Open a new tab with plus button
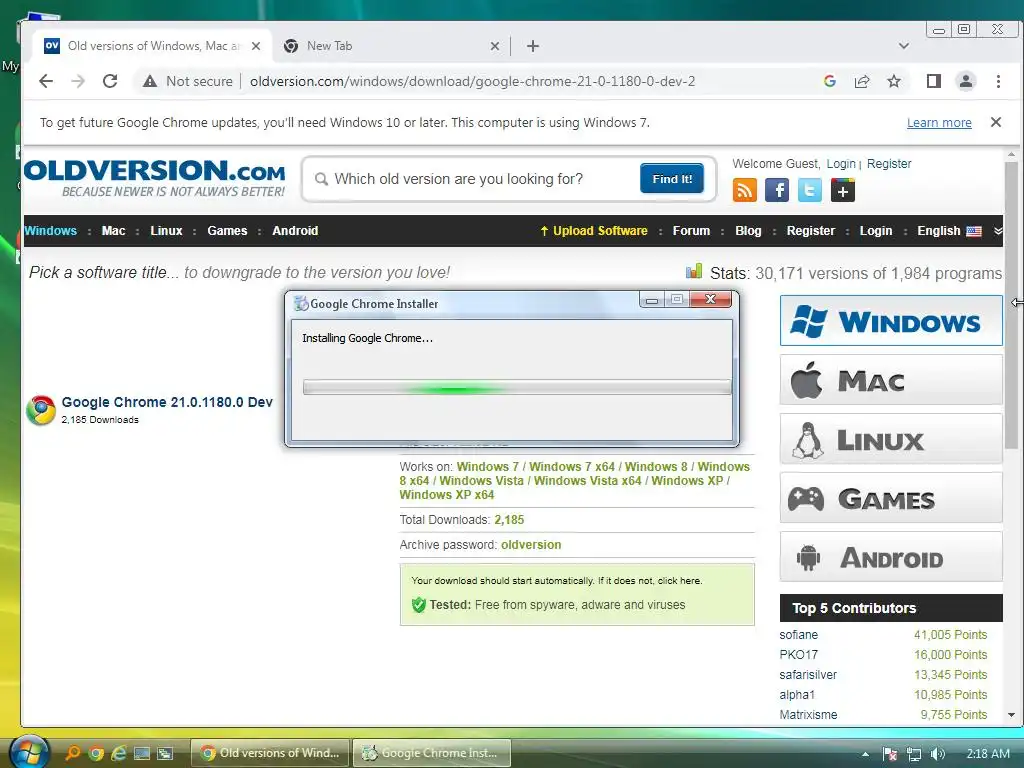This screenshot has width=1024, height=768. point(533,46)
